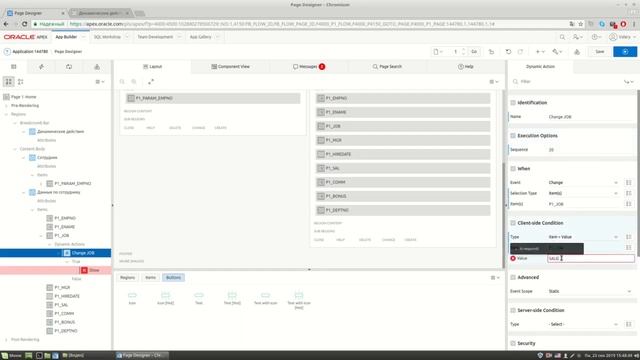
Task: Expand the Post-Rendering tree node
Action: click(6, 339)
